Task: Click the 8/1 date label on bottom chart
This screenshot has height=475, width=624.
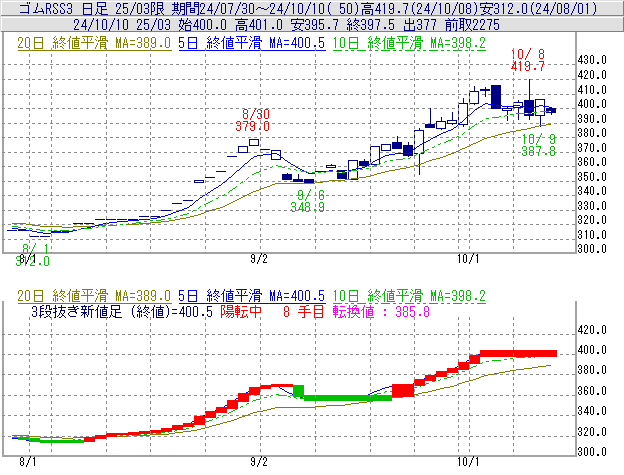Action: [x=27, y=462]
